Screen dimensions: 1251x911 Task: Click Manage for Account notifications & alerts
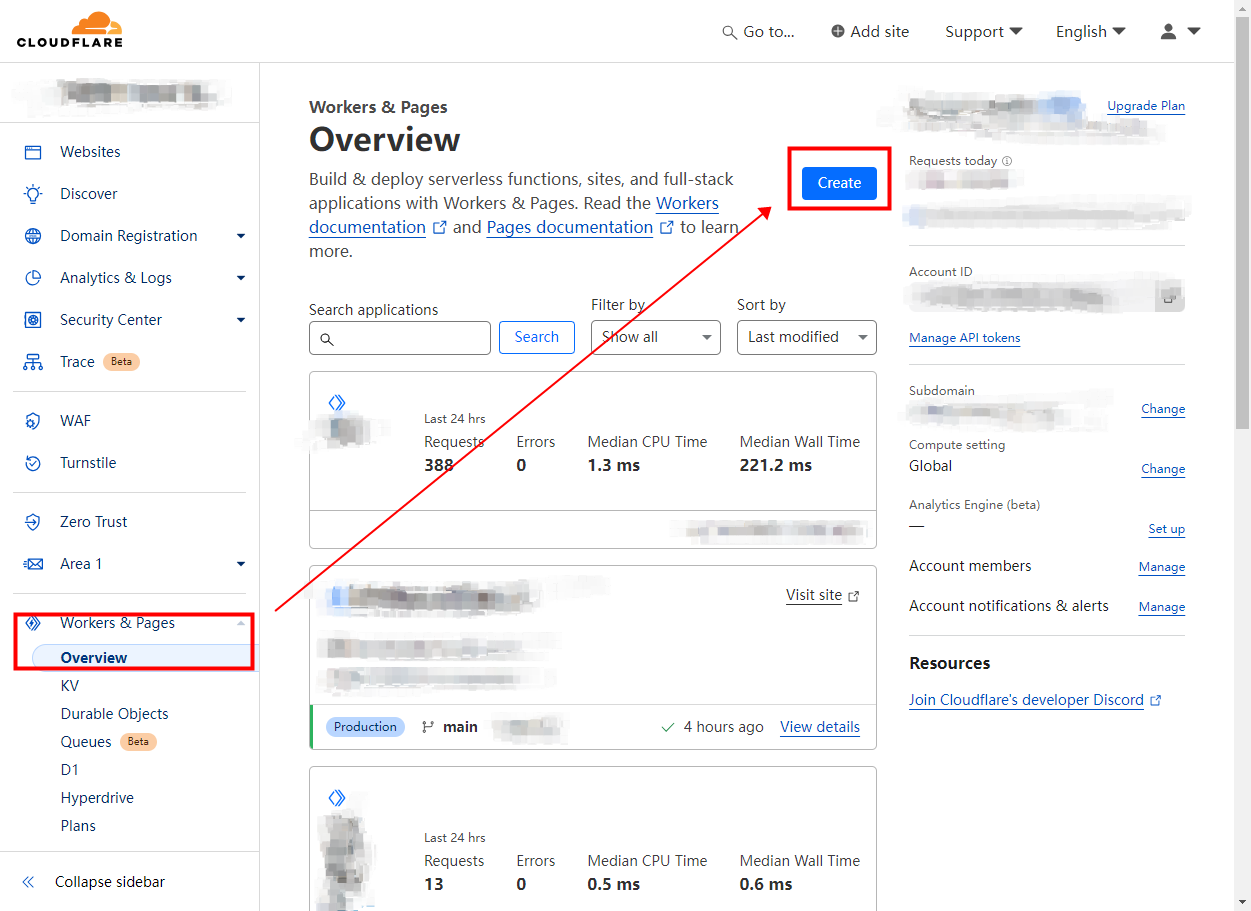click(x=1162, y=607)
